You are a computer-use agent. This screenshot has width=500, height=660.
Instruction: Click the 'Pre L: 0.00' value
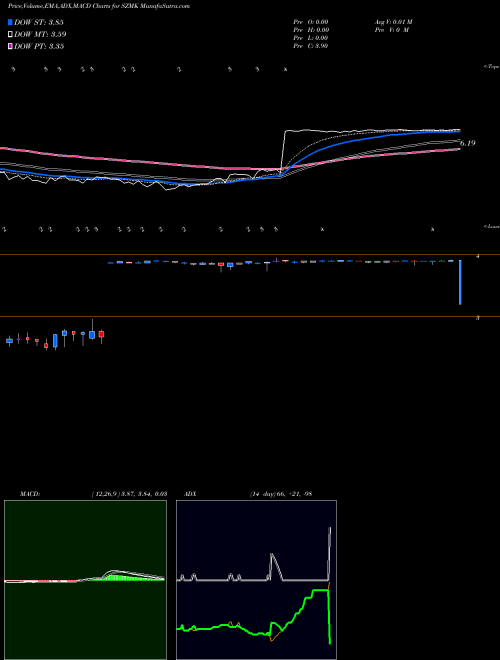pos(311,38)
